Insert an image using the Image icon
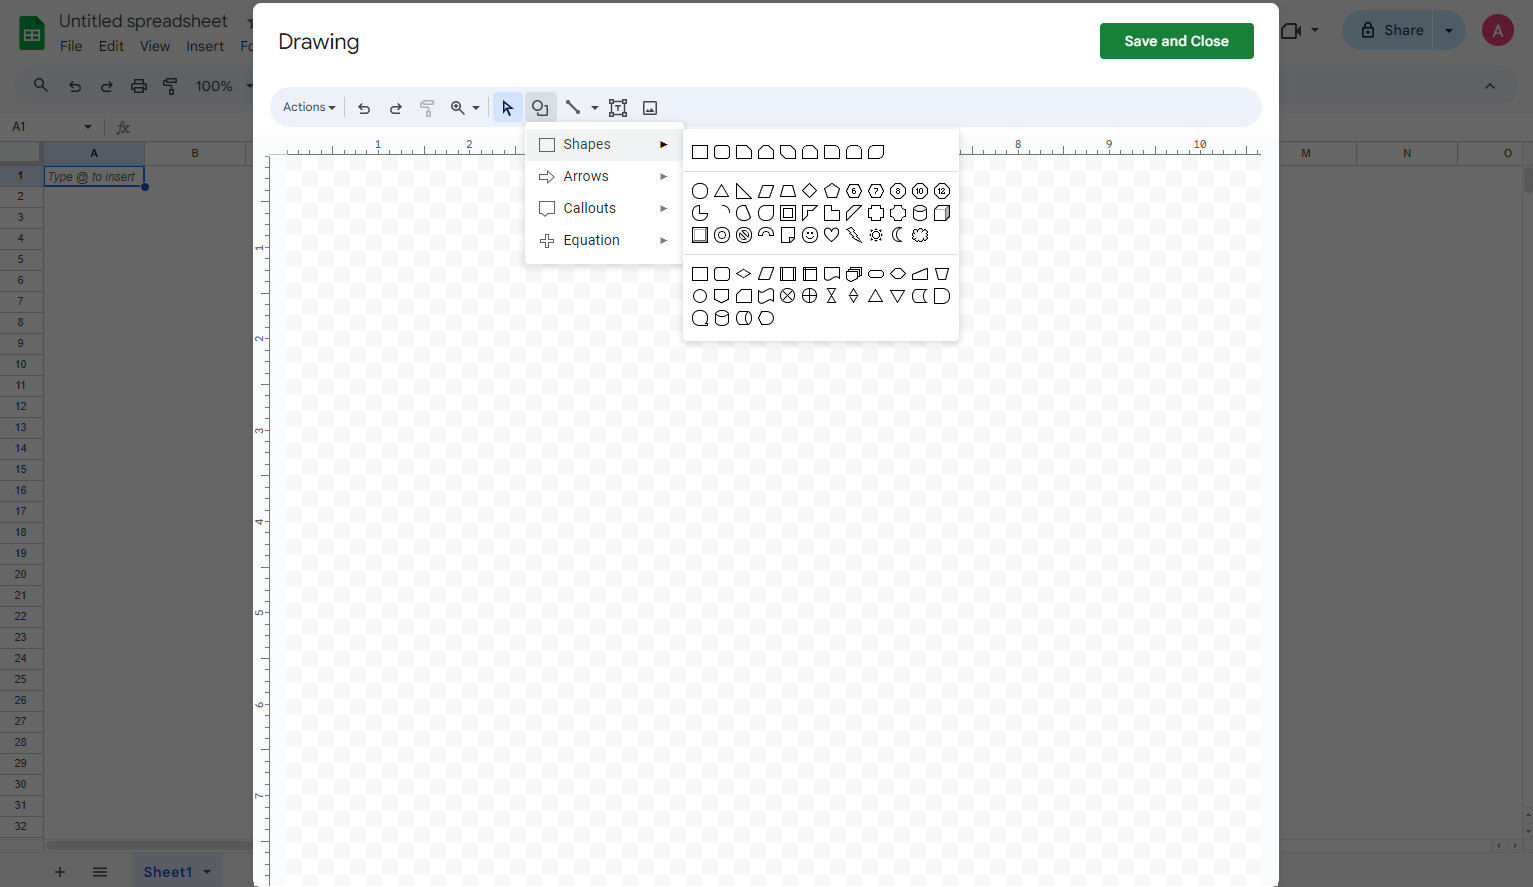The image size is (1533, 887). click(x=650, y=107)
